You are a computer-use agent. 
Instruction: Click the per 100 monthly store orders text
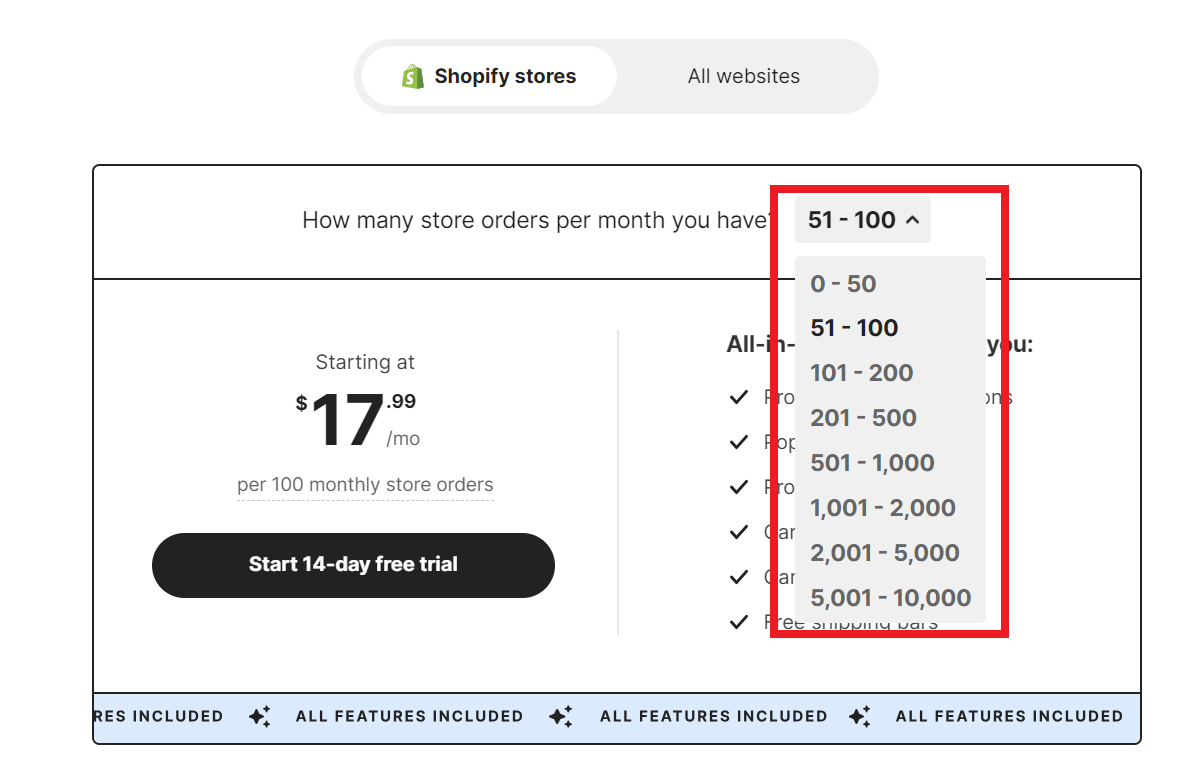pyautogui.click(x=365, y=485)
